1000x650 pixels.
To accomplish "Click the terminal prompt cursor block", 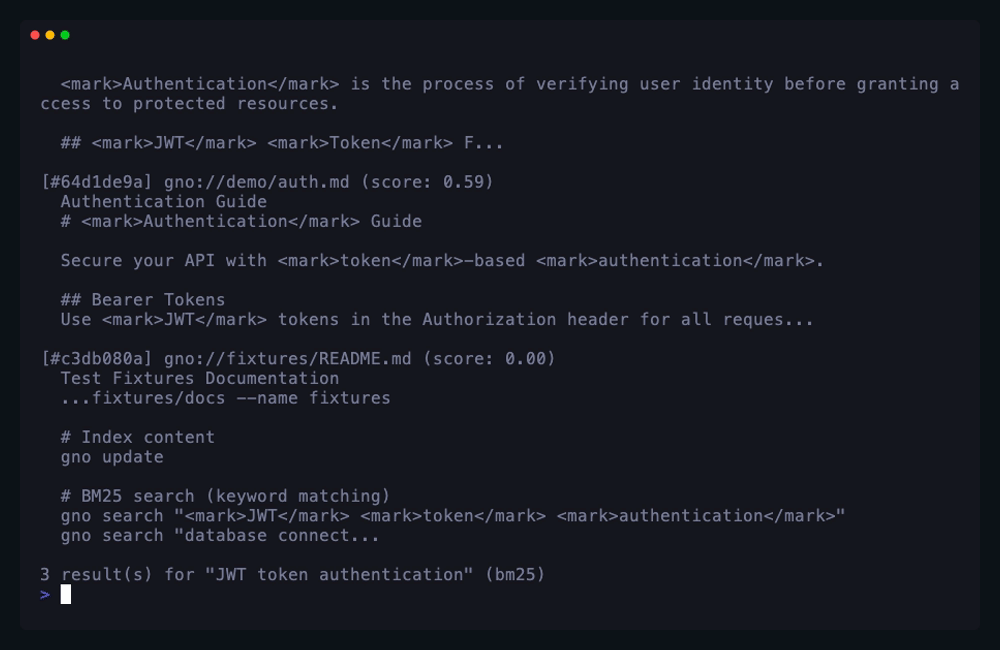I will (x=66, y=594).
